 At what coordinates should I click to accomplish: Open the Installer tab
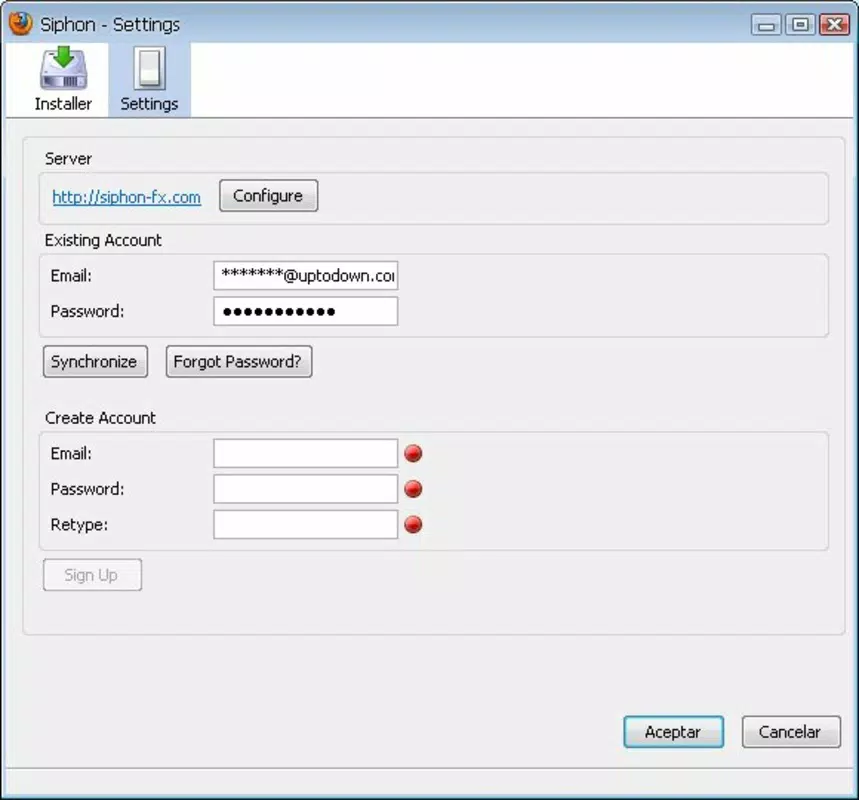click(x=63, y=80)
